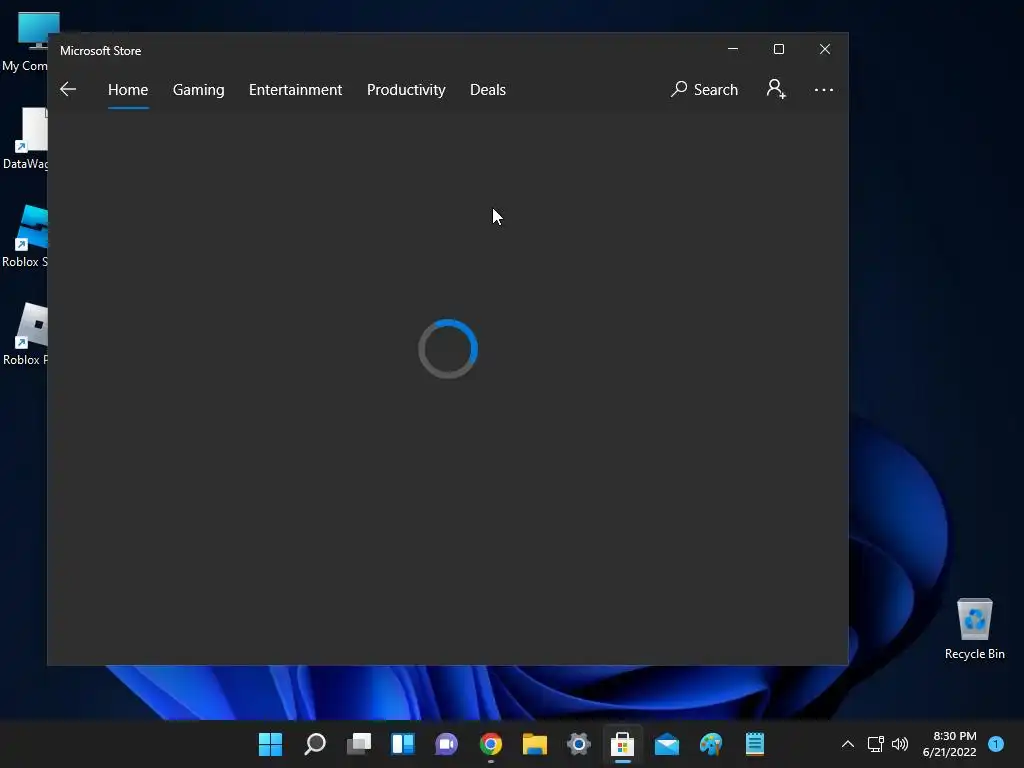This screenshot has width=1024, height=768.
Task: Open the three-dot See more menu
Action: pos(824,89)
